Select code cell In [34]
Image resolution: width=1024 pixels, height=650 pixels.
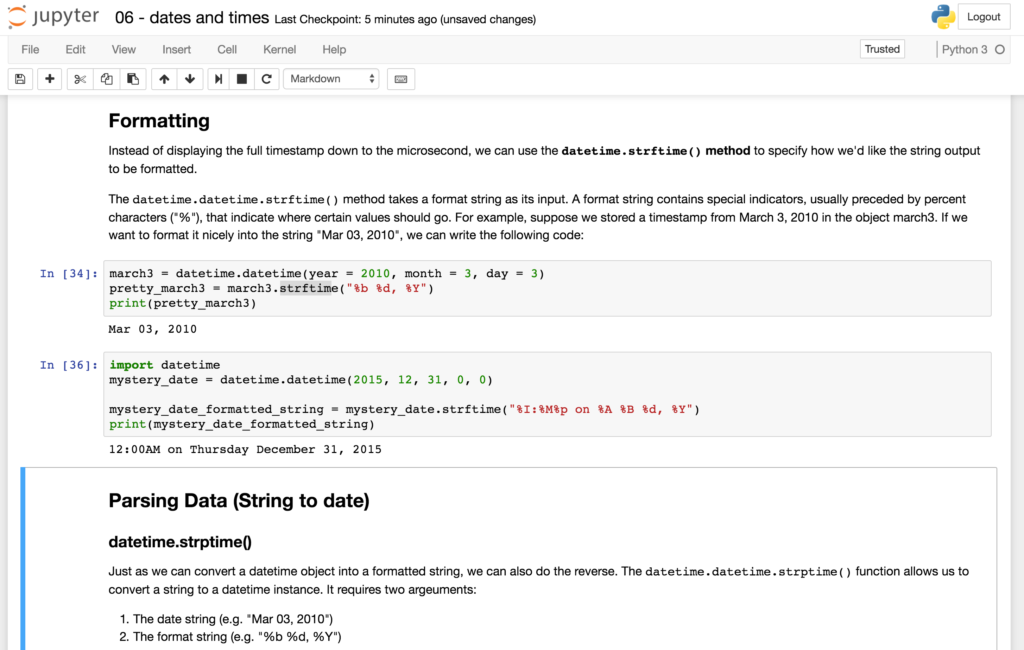[547, 289]
